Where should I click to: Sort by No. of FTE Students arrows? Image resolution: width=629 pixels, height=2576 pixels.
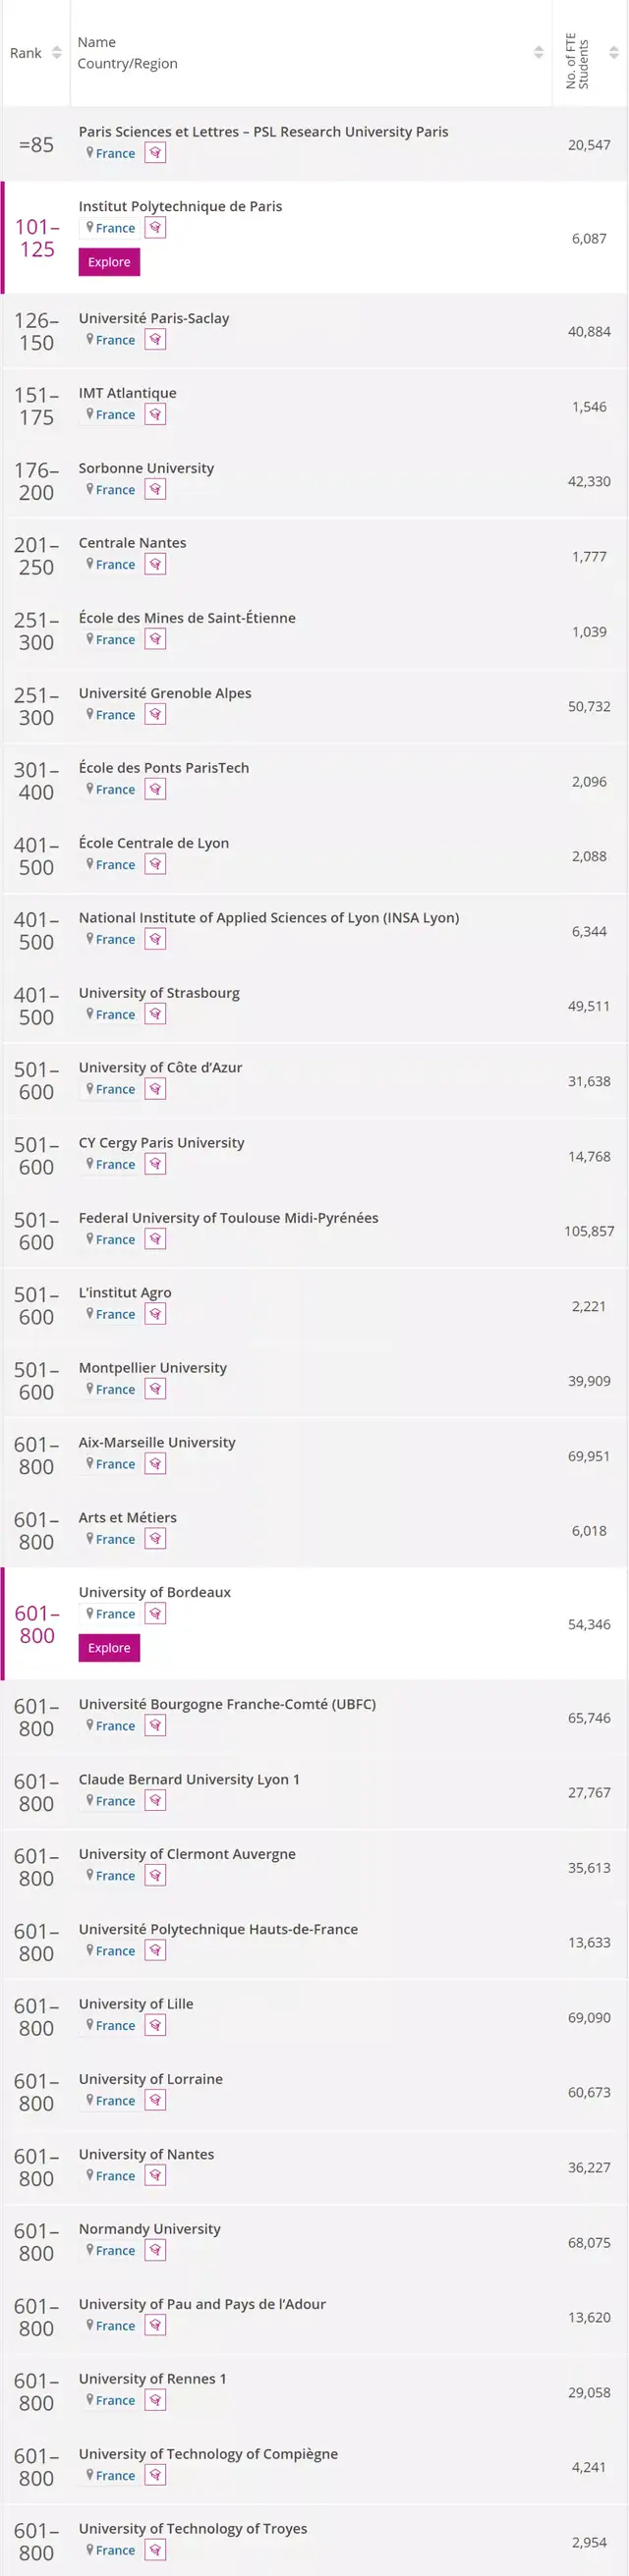614,53
